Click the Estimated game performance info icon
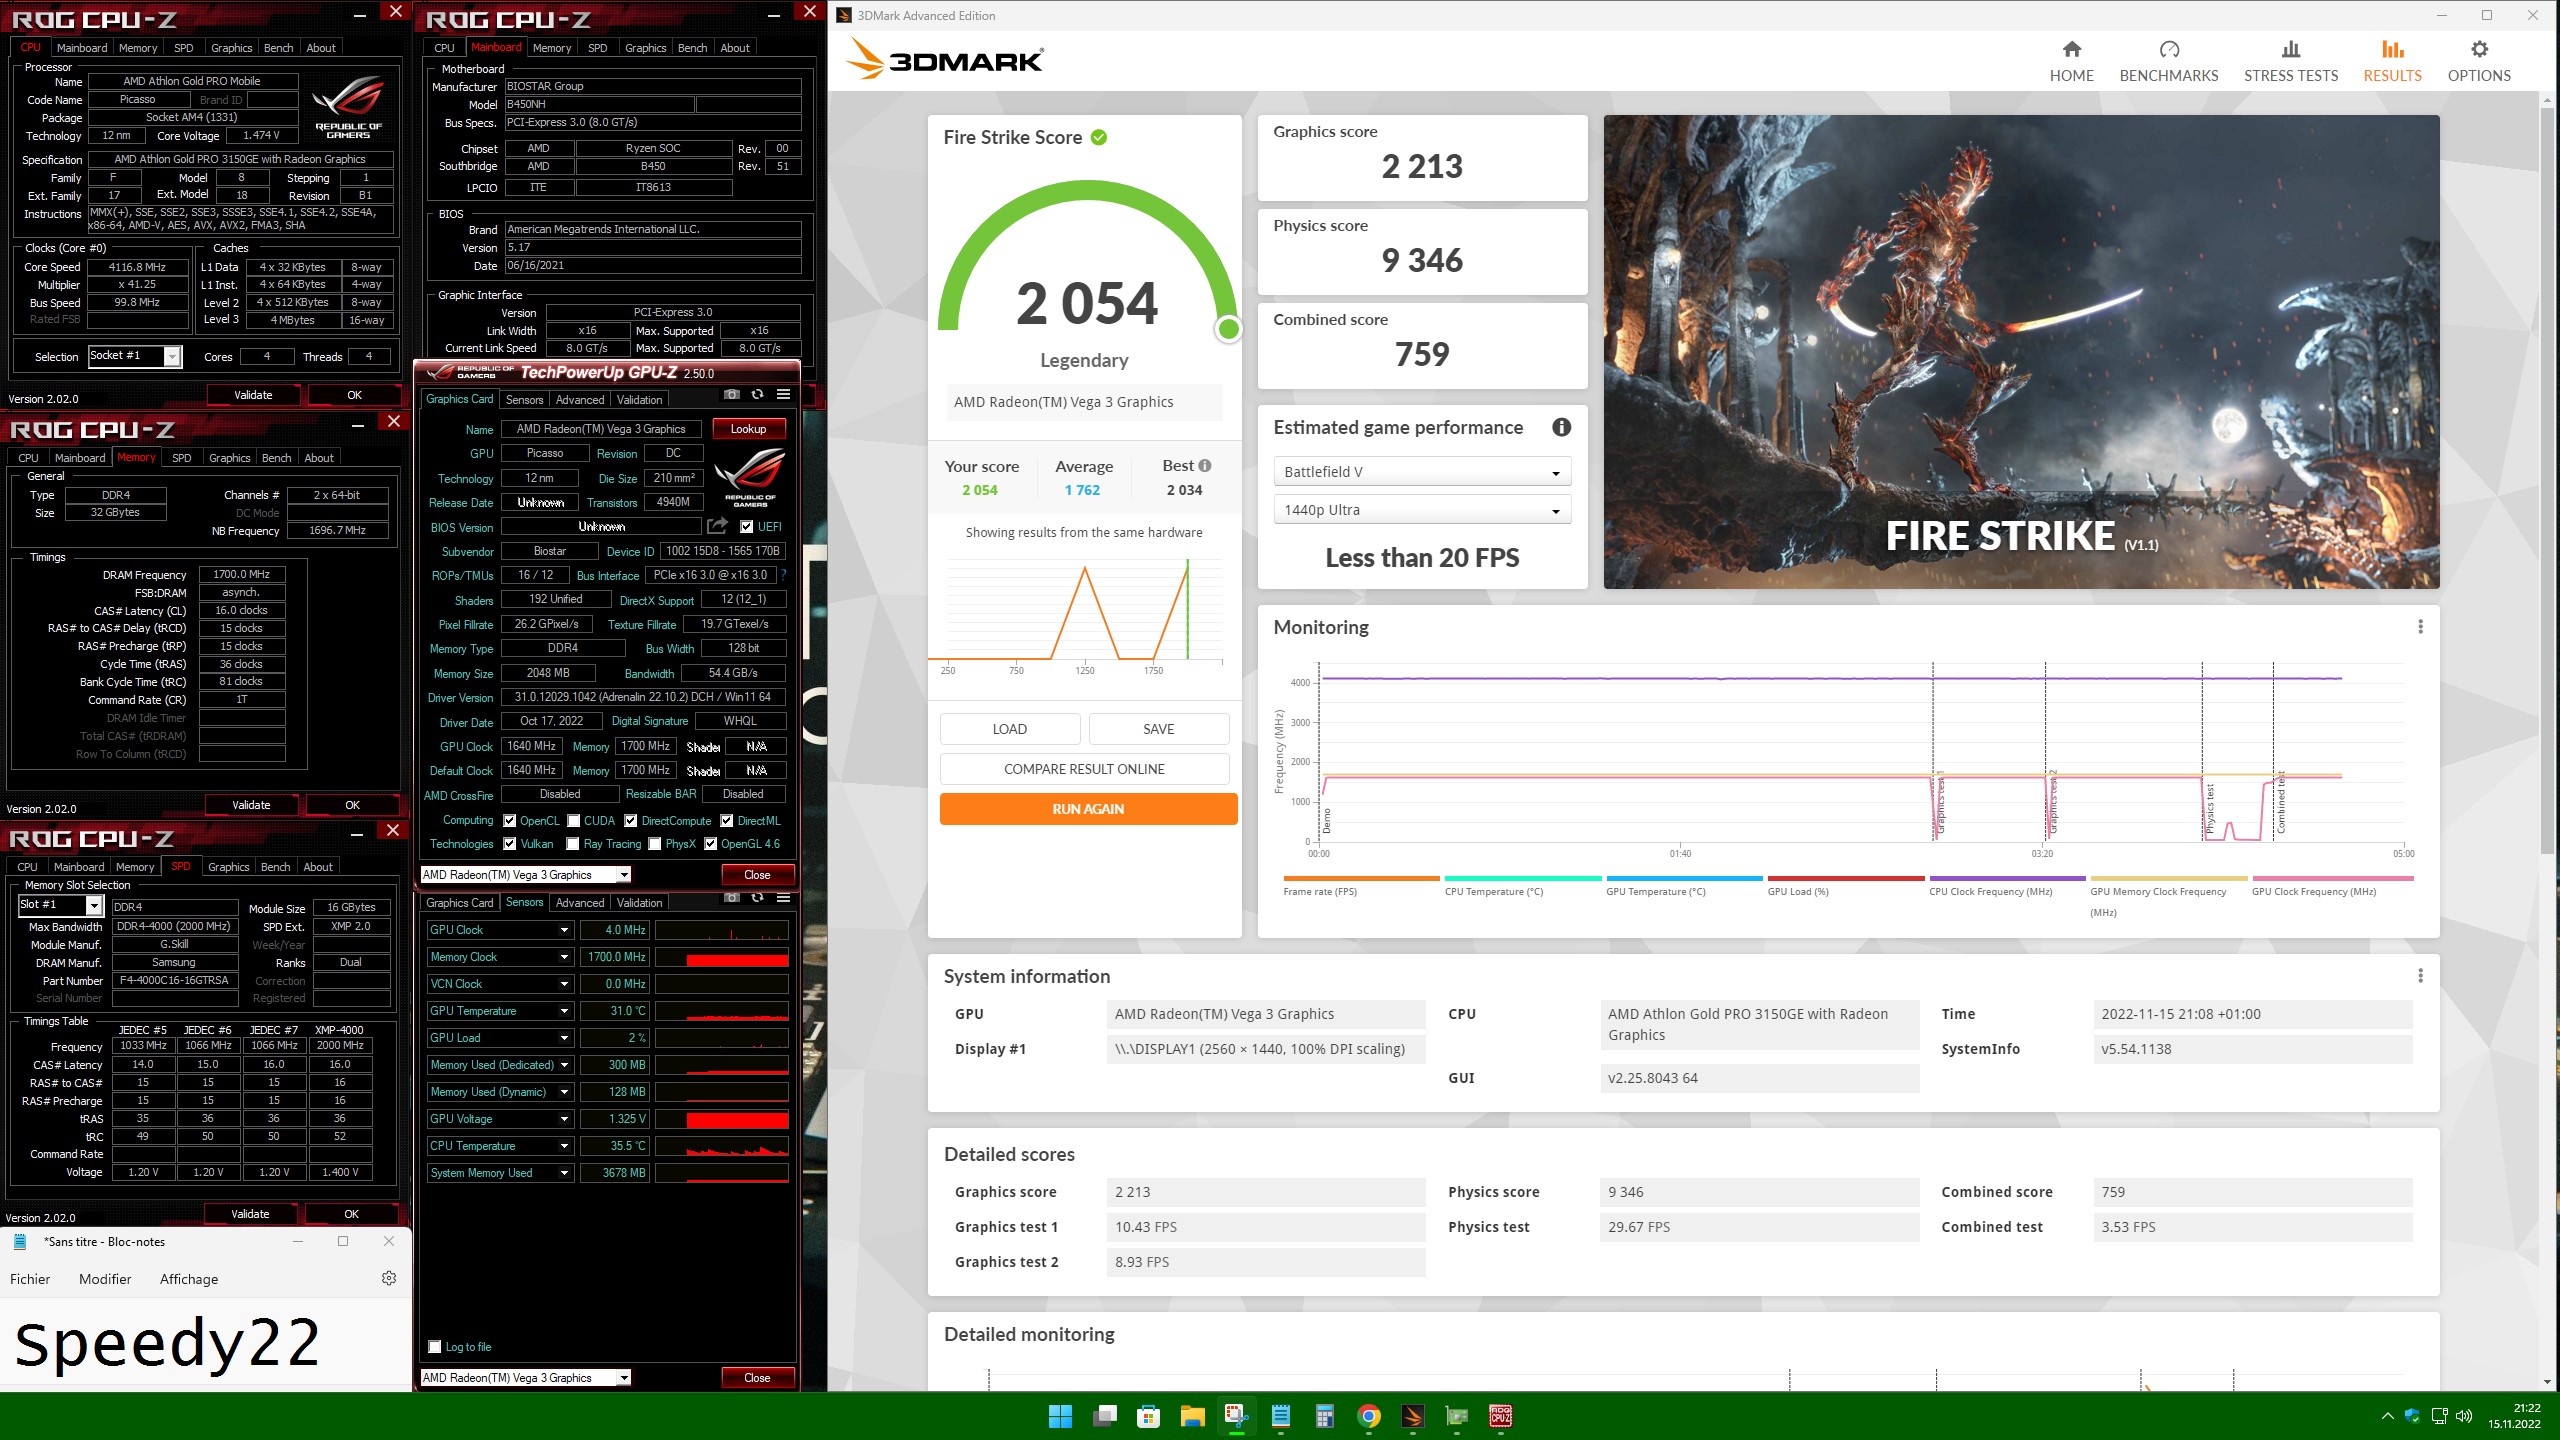The width and height of the screenshot is (2560, 1440). [1561, 428]
